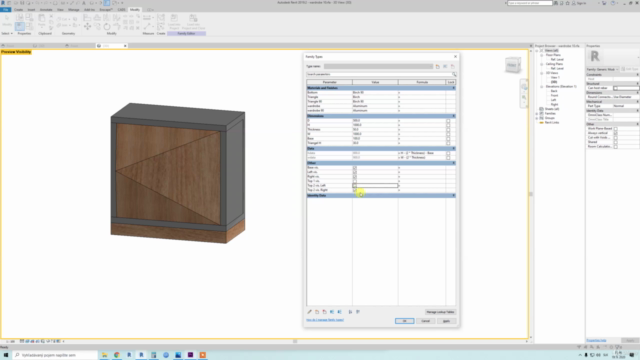640x360 pixels.
Task: Click the Windows taskbar search box
Action: pyautogui.click(x=55, y=355)
